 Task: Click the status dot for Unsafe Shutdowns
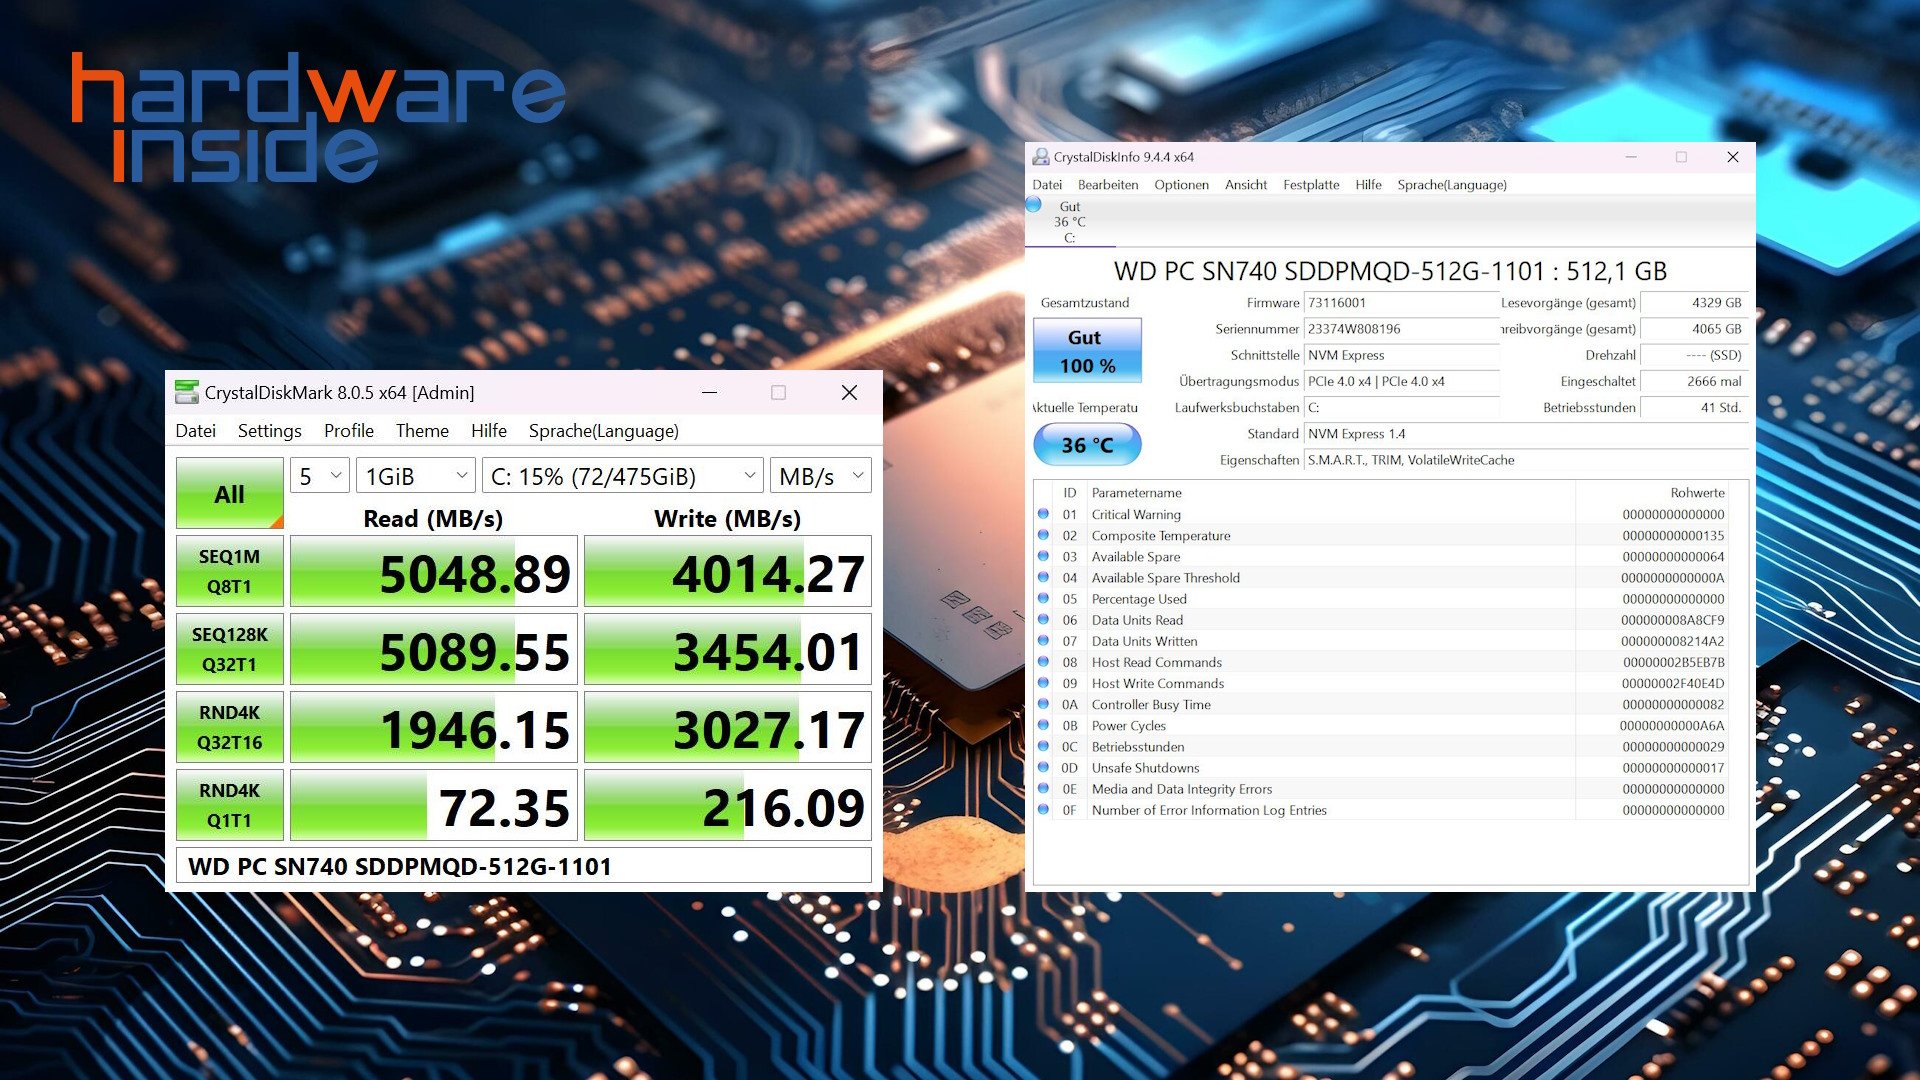coord(1043,767)
